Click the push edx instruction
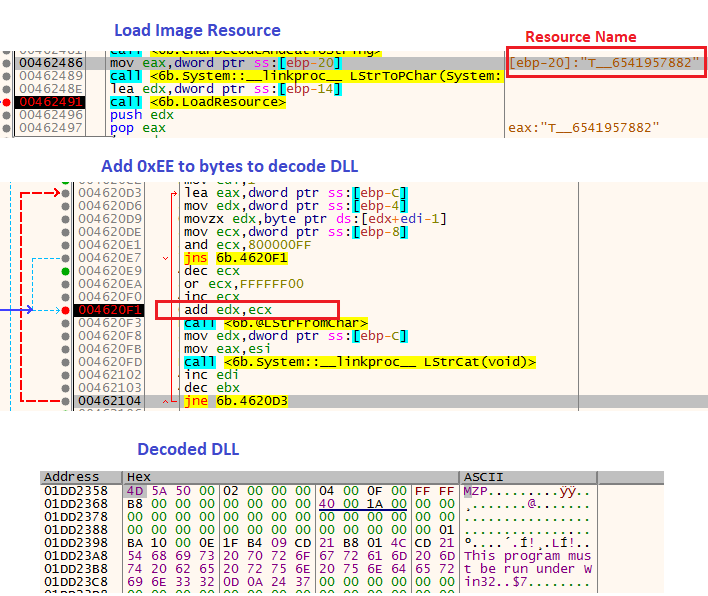Viewport: 708px width, 596px height. (142, 115)
